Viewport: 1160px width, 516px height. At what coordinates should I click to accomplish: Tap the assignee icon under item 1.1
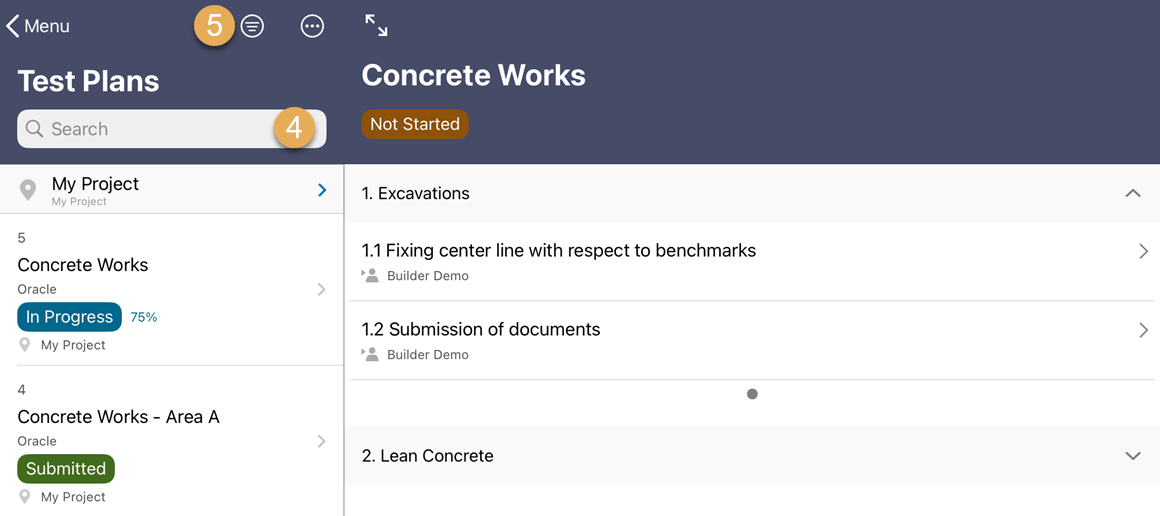pyautogui.click(x=370, y=275)
